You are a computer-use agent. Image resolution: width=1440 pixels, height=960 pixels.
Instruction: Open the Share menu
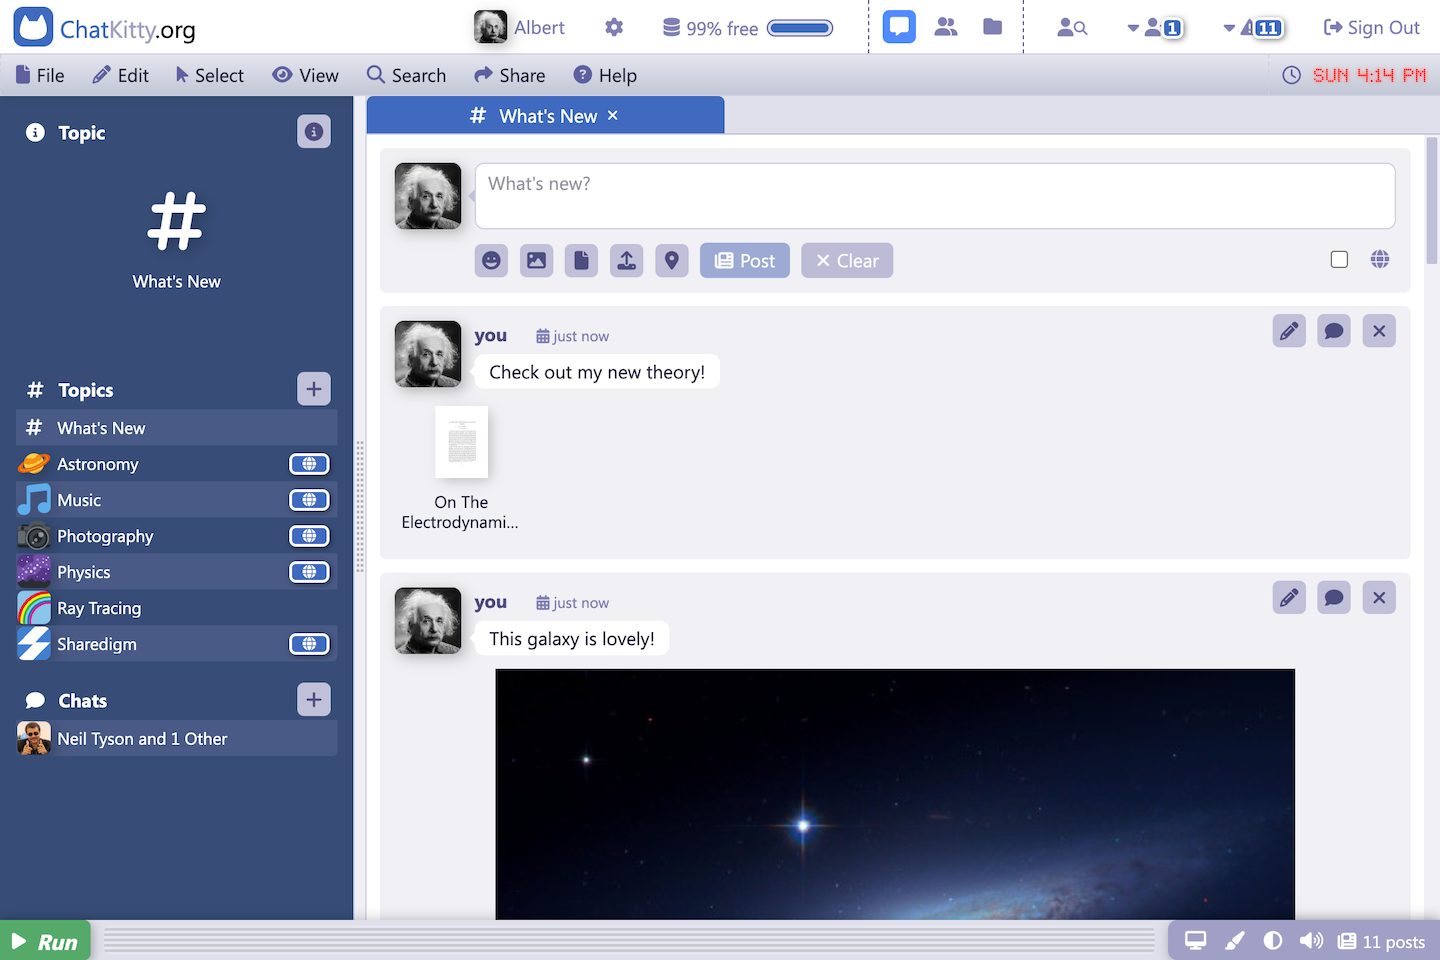click(x=509, y=75)
